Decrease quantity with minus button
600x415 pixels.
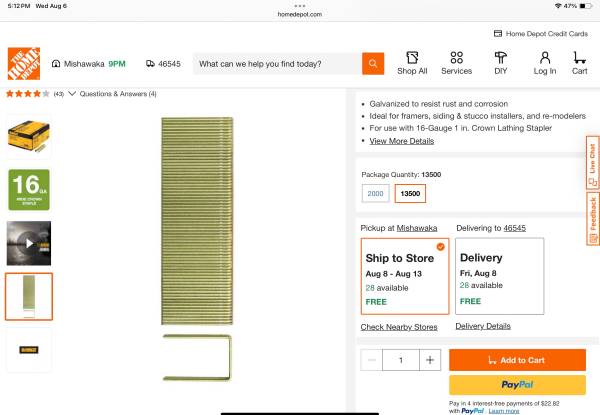click(x=372, y=360)
